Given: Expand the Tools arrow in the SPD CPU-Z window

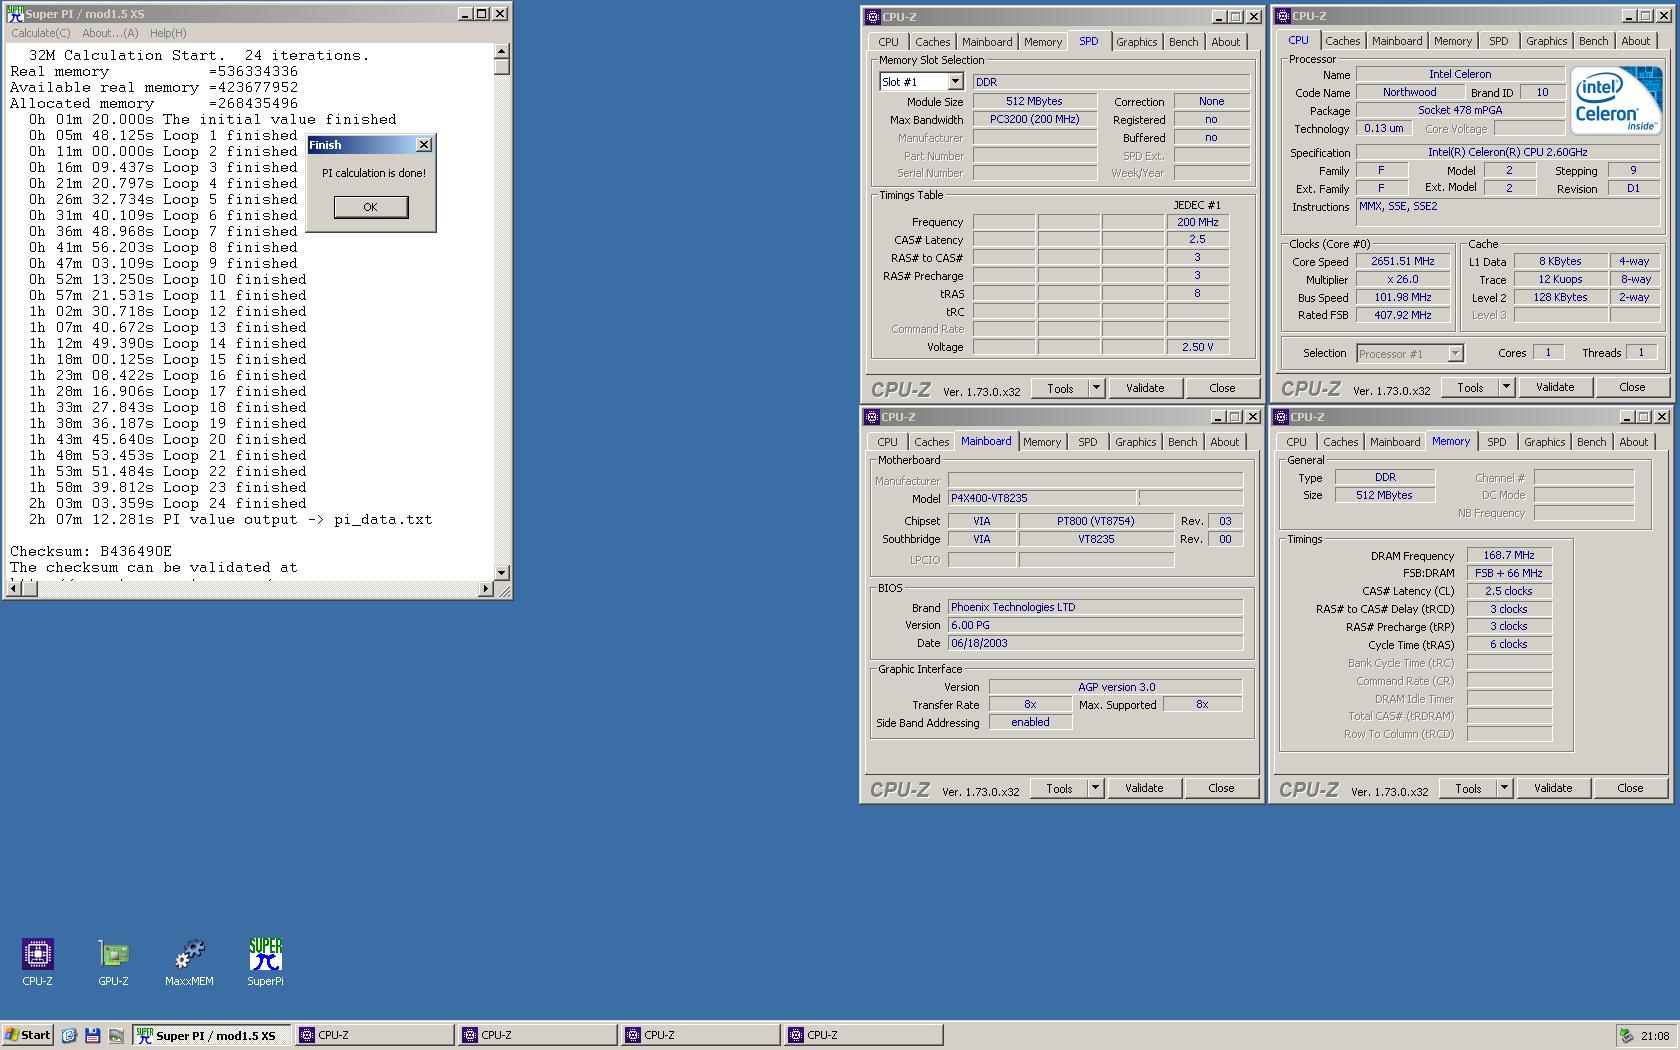Looking at the screenshot, I should [1096, 388].
